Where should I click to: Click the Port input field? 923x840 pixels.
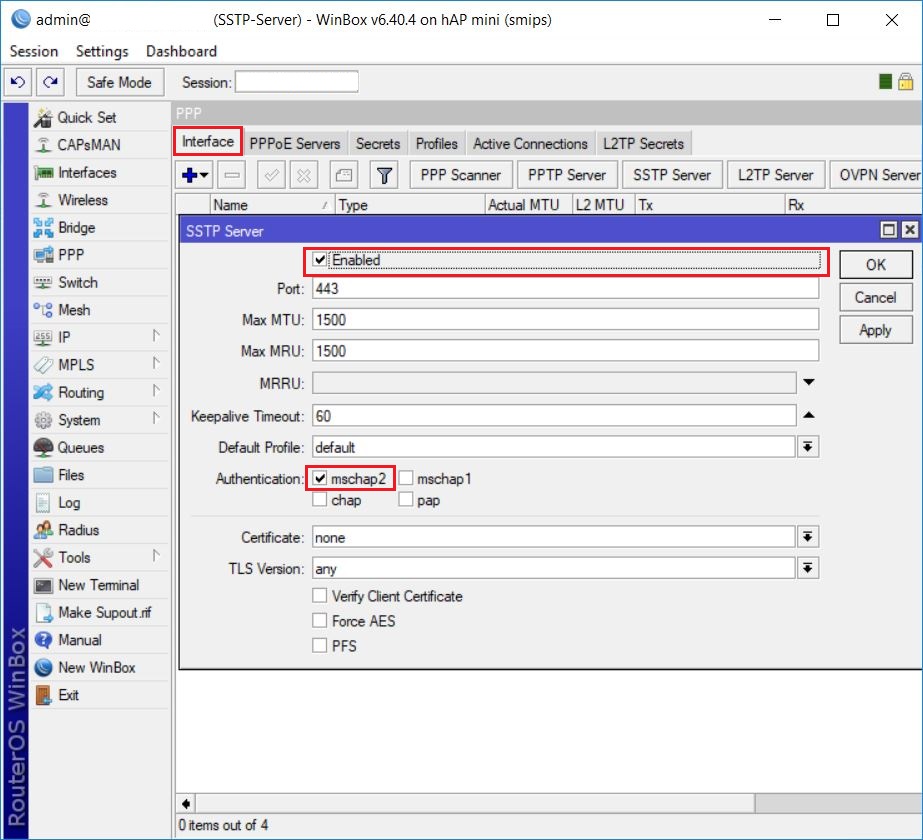click(565, 288)
